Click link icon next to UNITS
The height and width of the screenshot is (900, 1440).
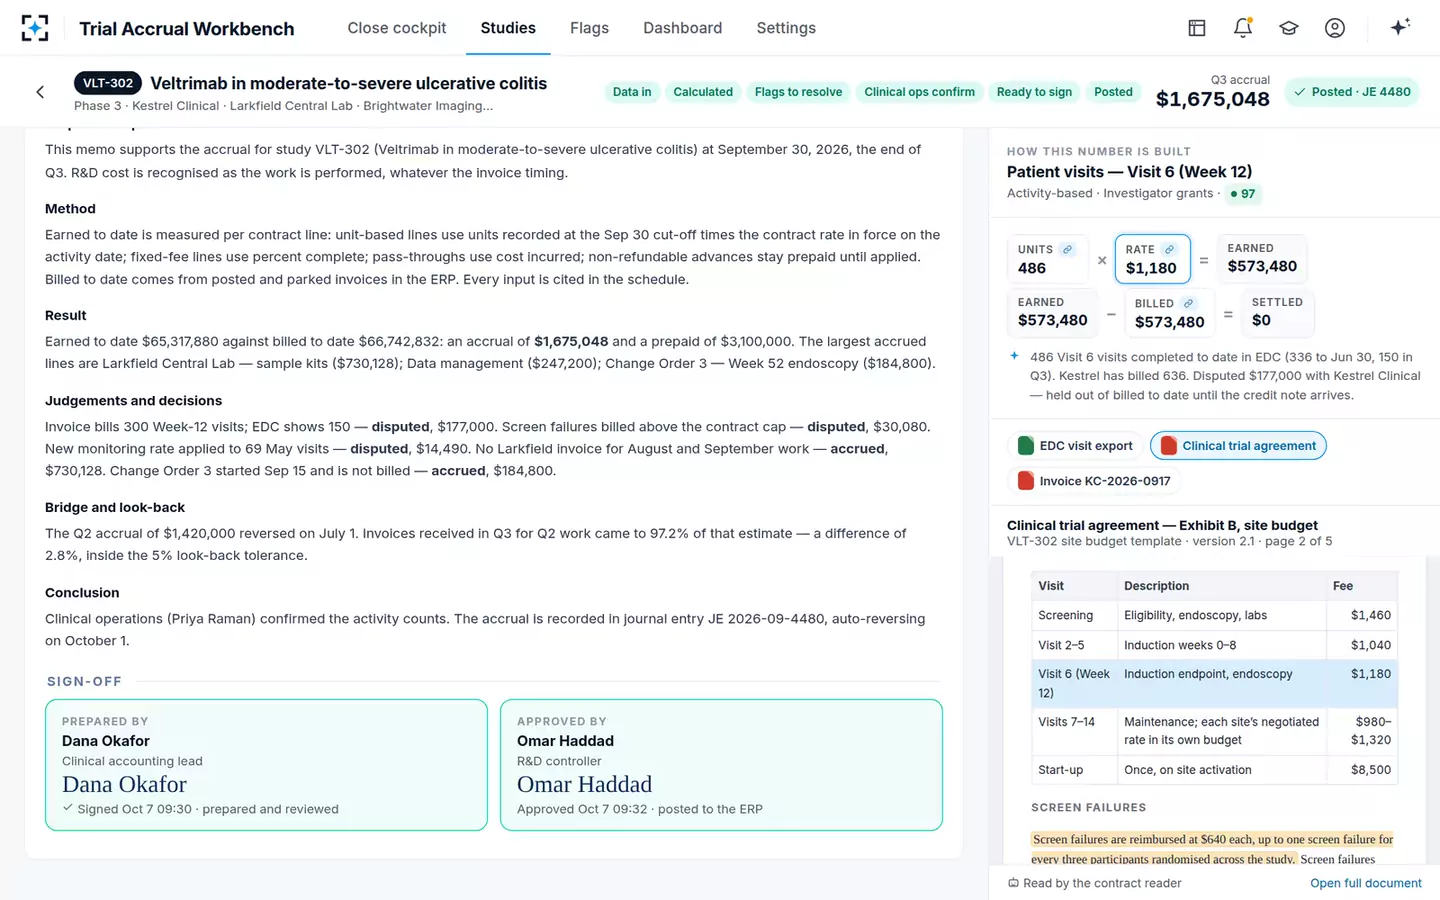point(1068,249)
